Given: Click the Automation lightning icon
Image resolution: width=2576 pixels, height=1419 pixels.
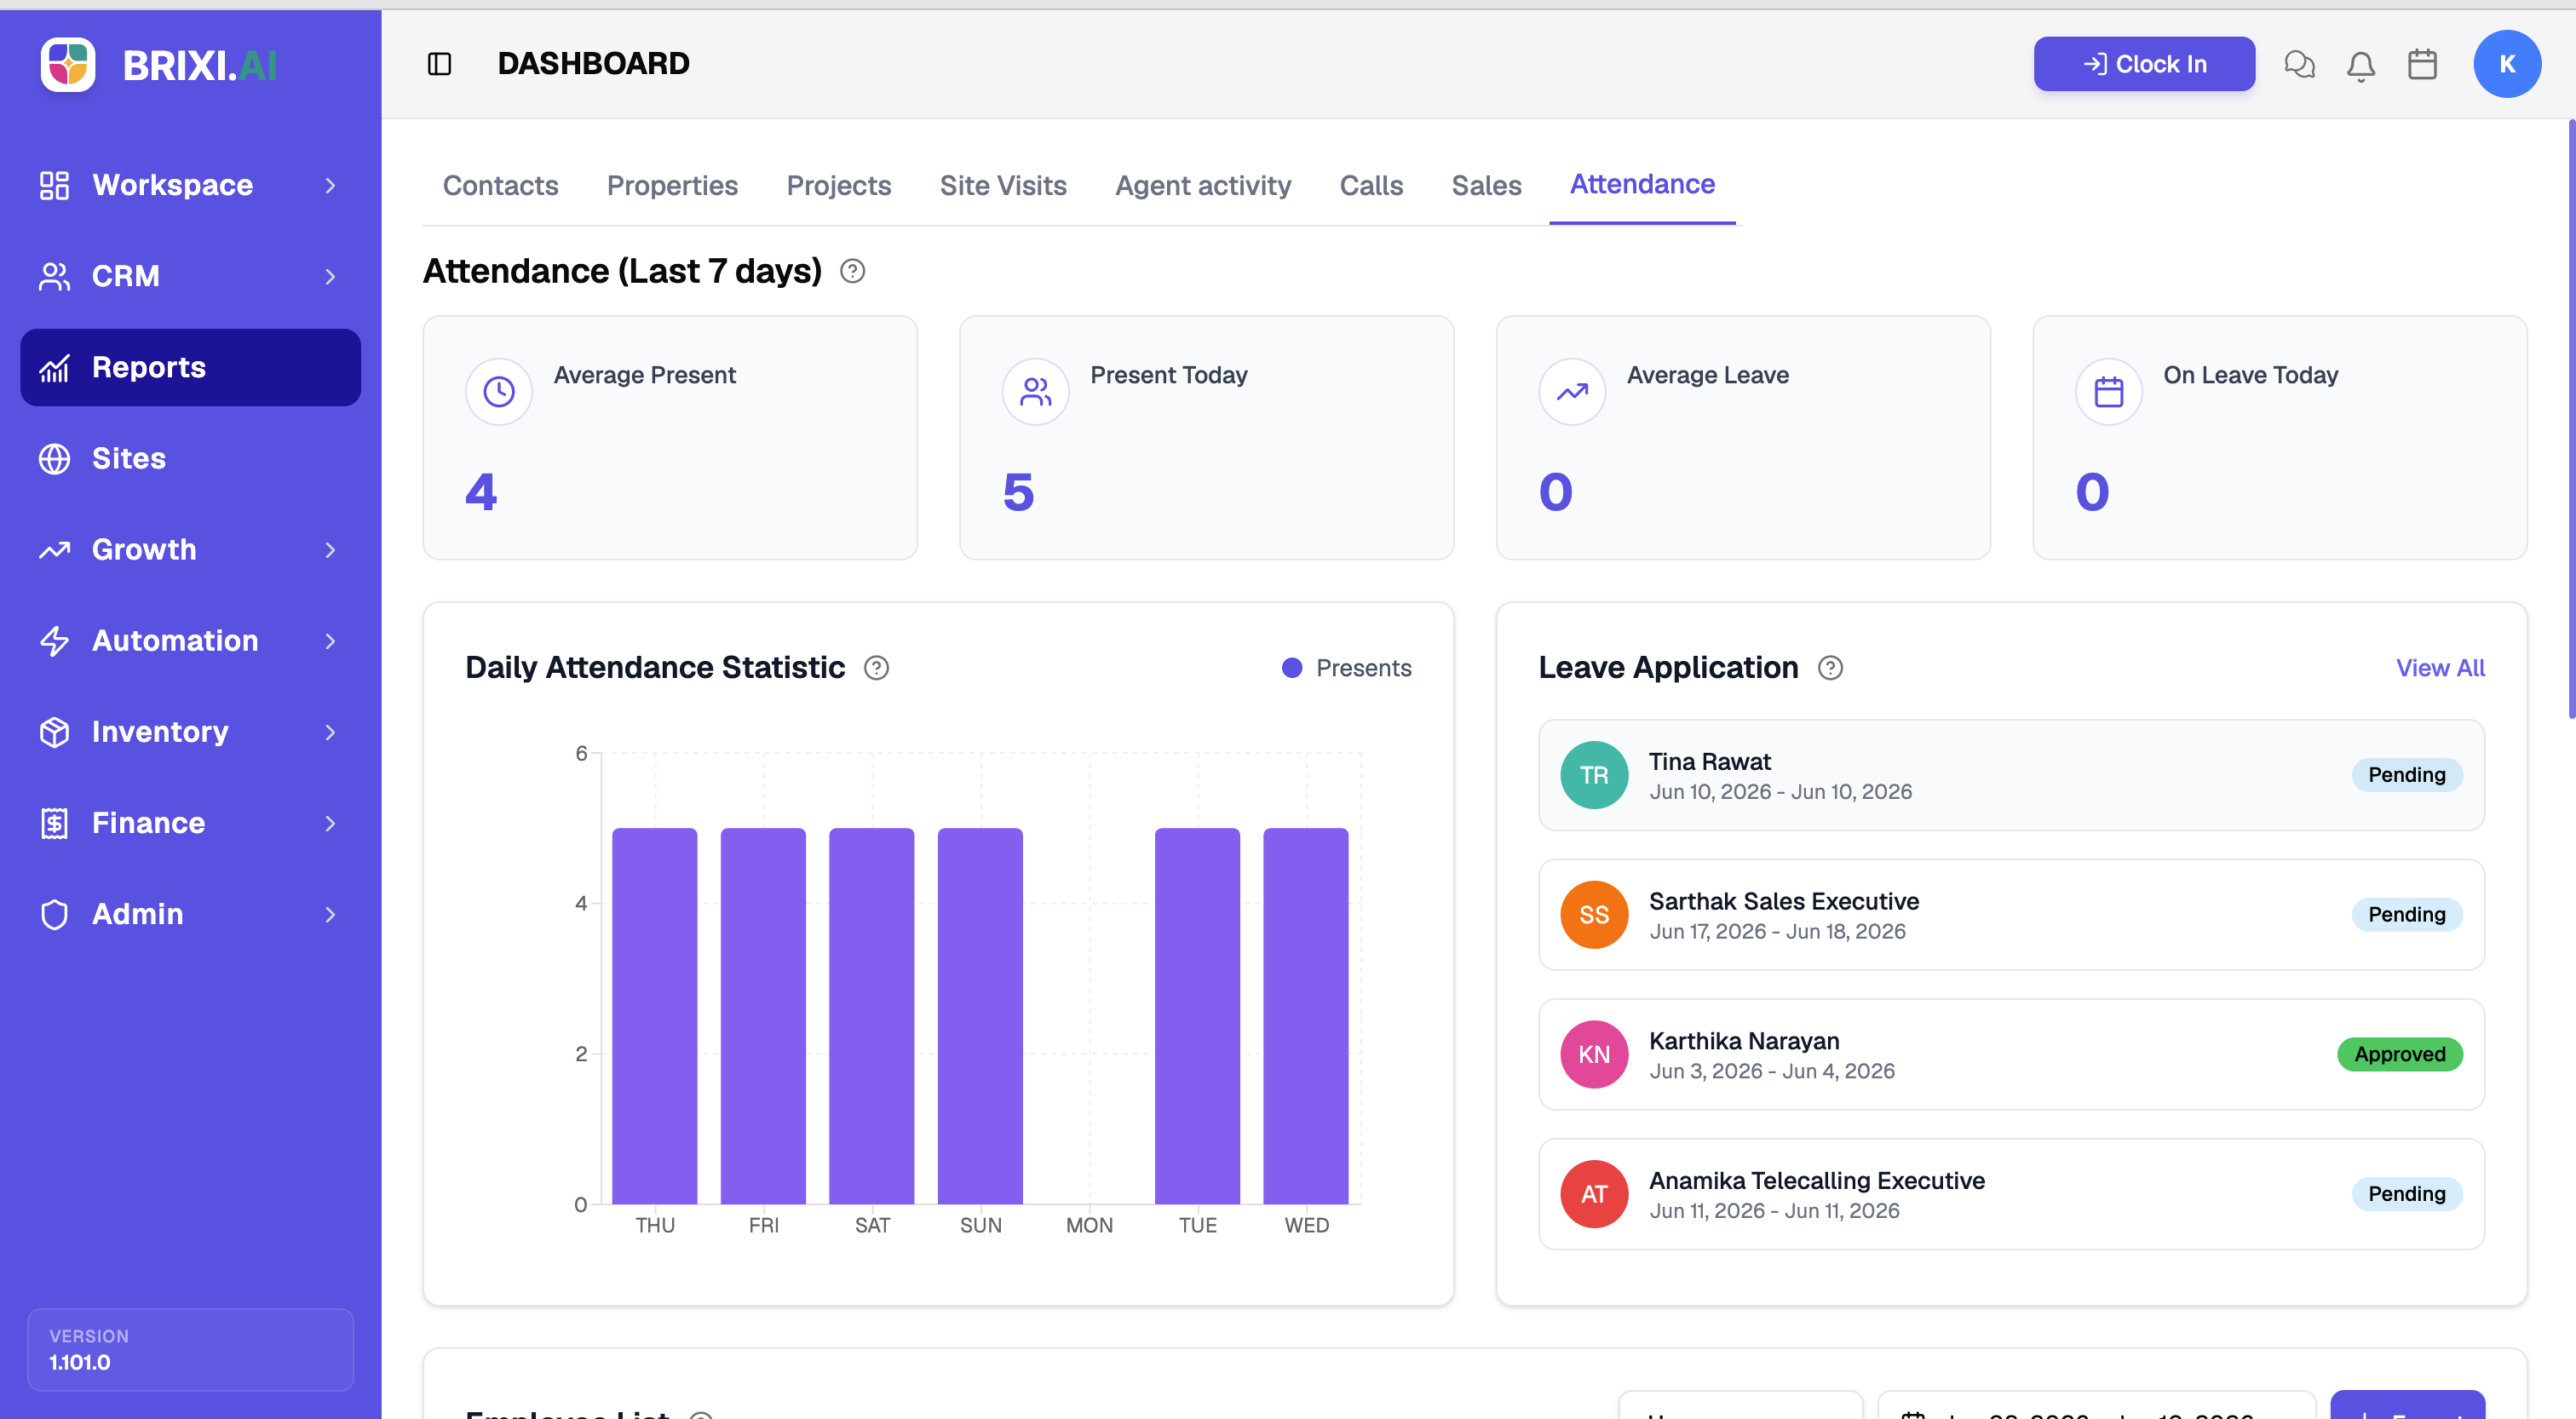Looking at the screenshot, I should (54, 640).
